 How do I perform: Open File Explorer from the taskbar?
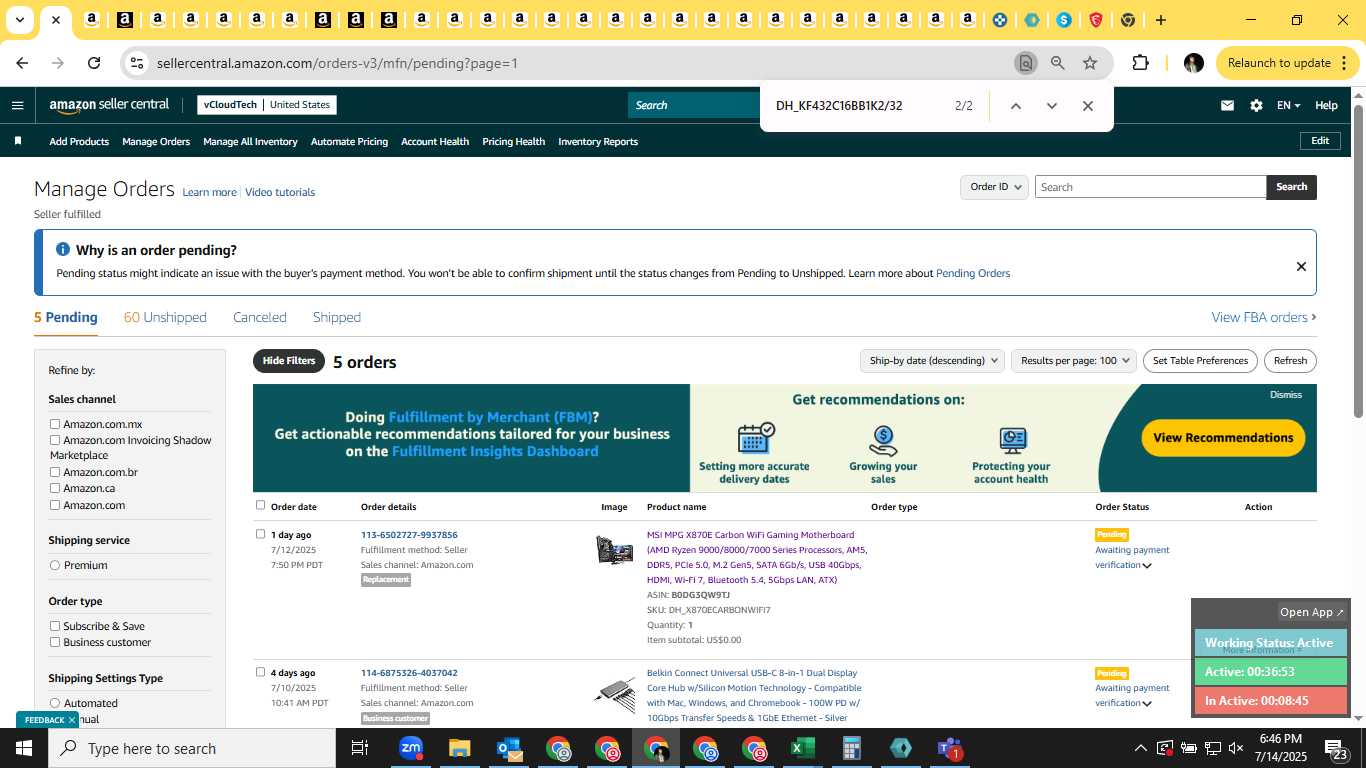click(x=459, y=748)
